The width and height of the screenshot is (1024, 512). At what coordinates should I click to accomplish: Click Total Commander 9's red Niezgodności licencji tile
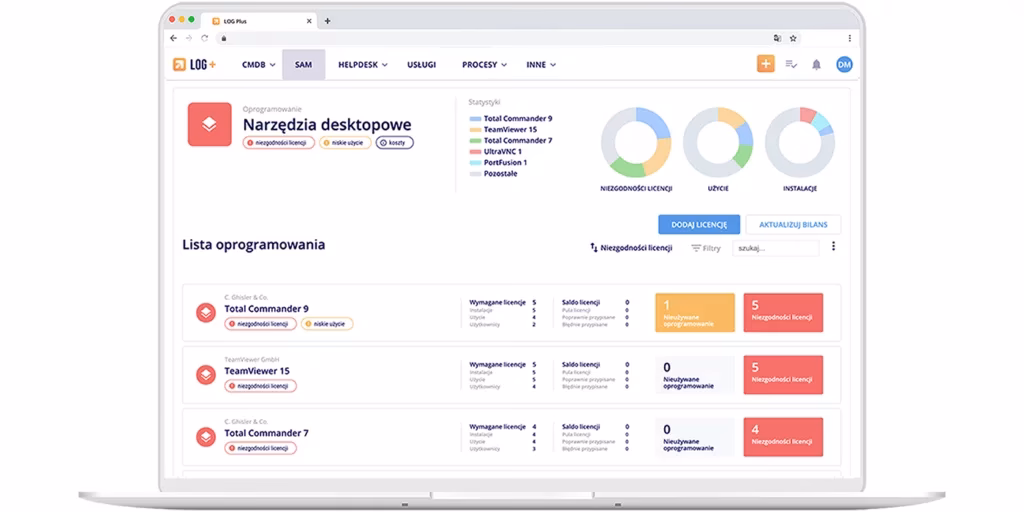[x=783, y=313]
